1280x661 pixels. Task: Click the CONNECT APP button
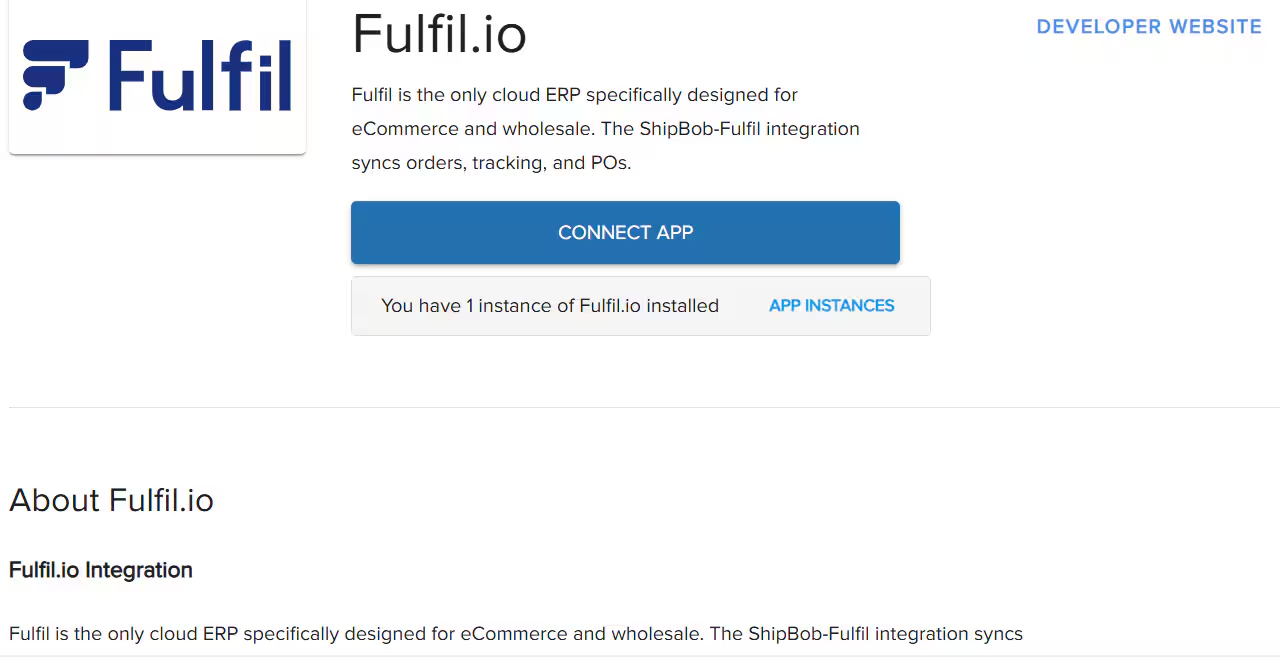click(625, 232)
